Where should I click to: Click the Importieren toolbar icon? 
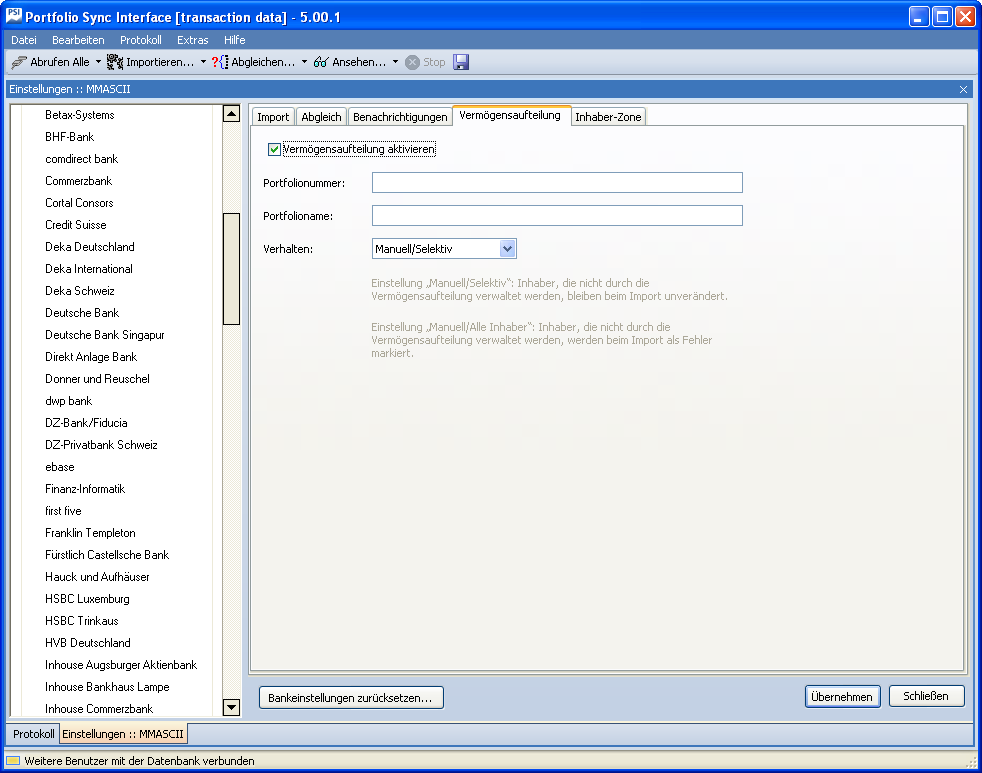click(115, 62)
